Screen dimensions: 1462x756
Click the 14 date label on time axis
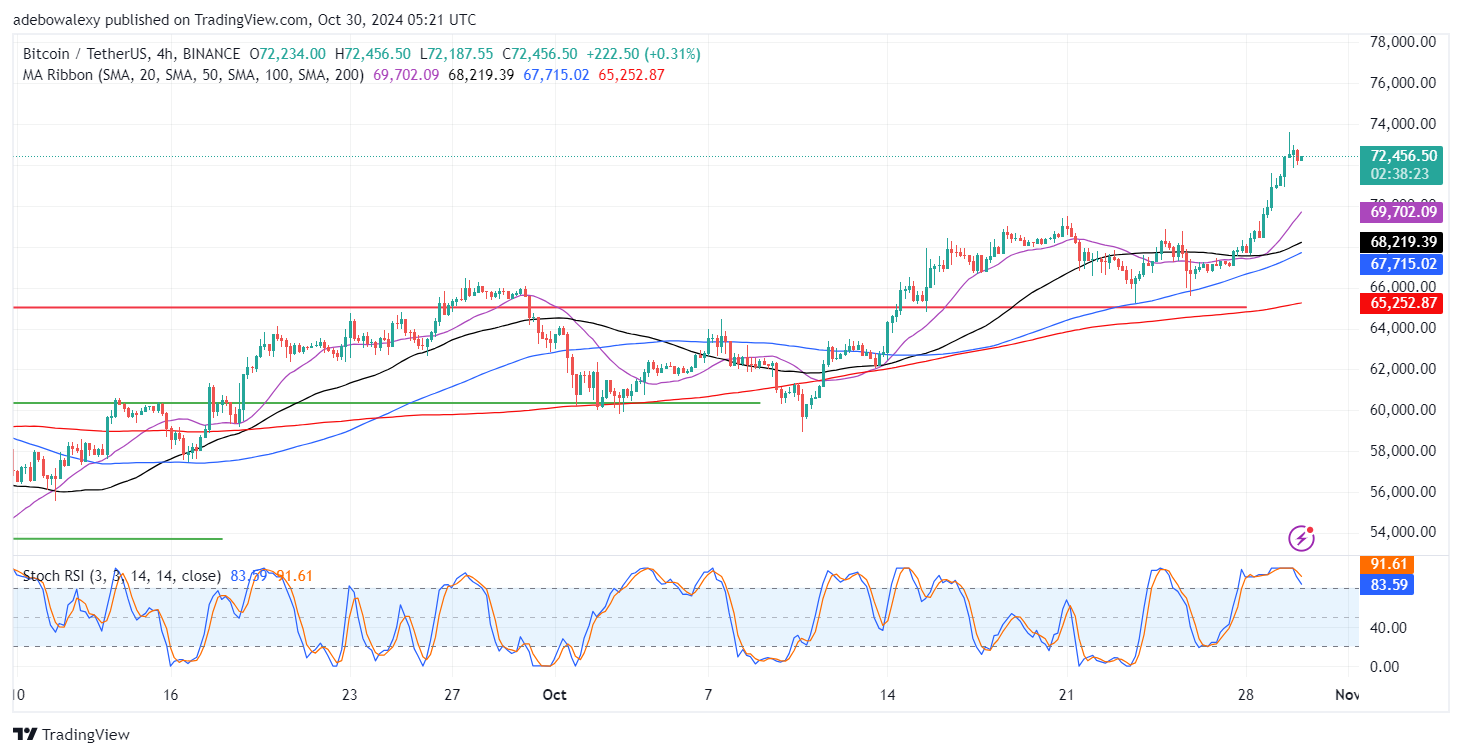pyautogui.click(x=887, y=695)
